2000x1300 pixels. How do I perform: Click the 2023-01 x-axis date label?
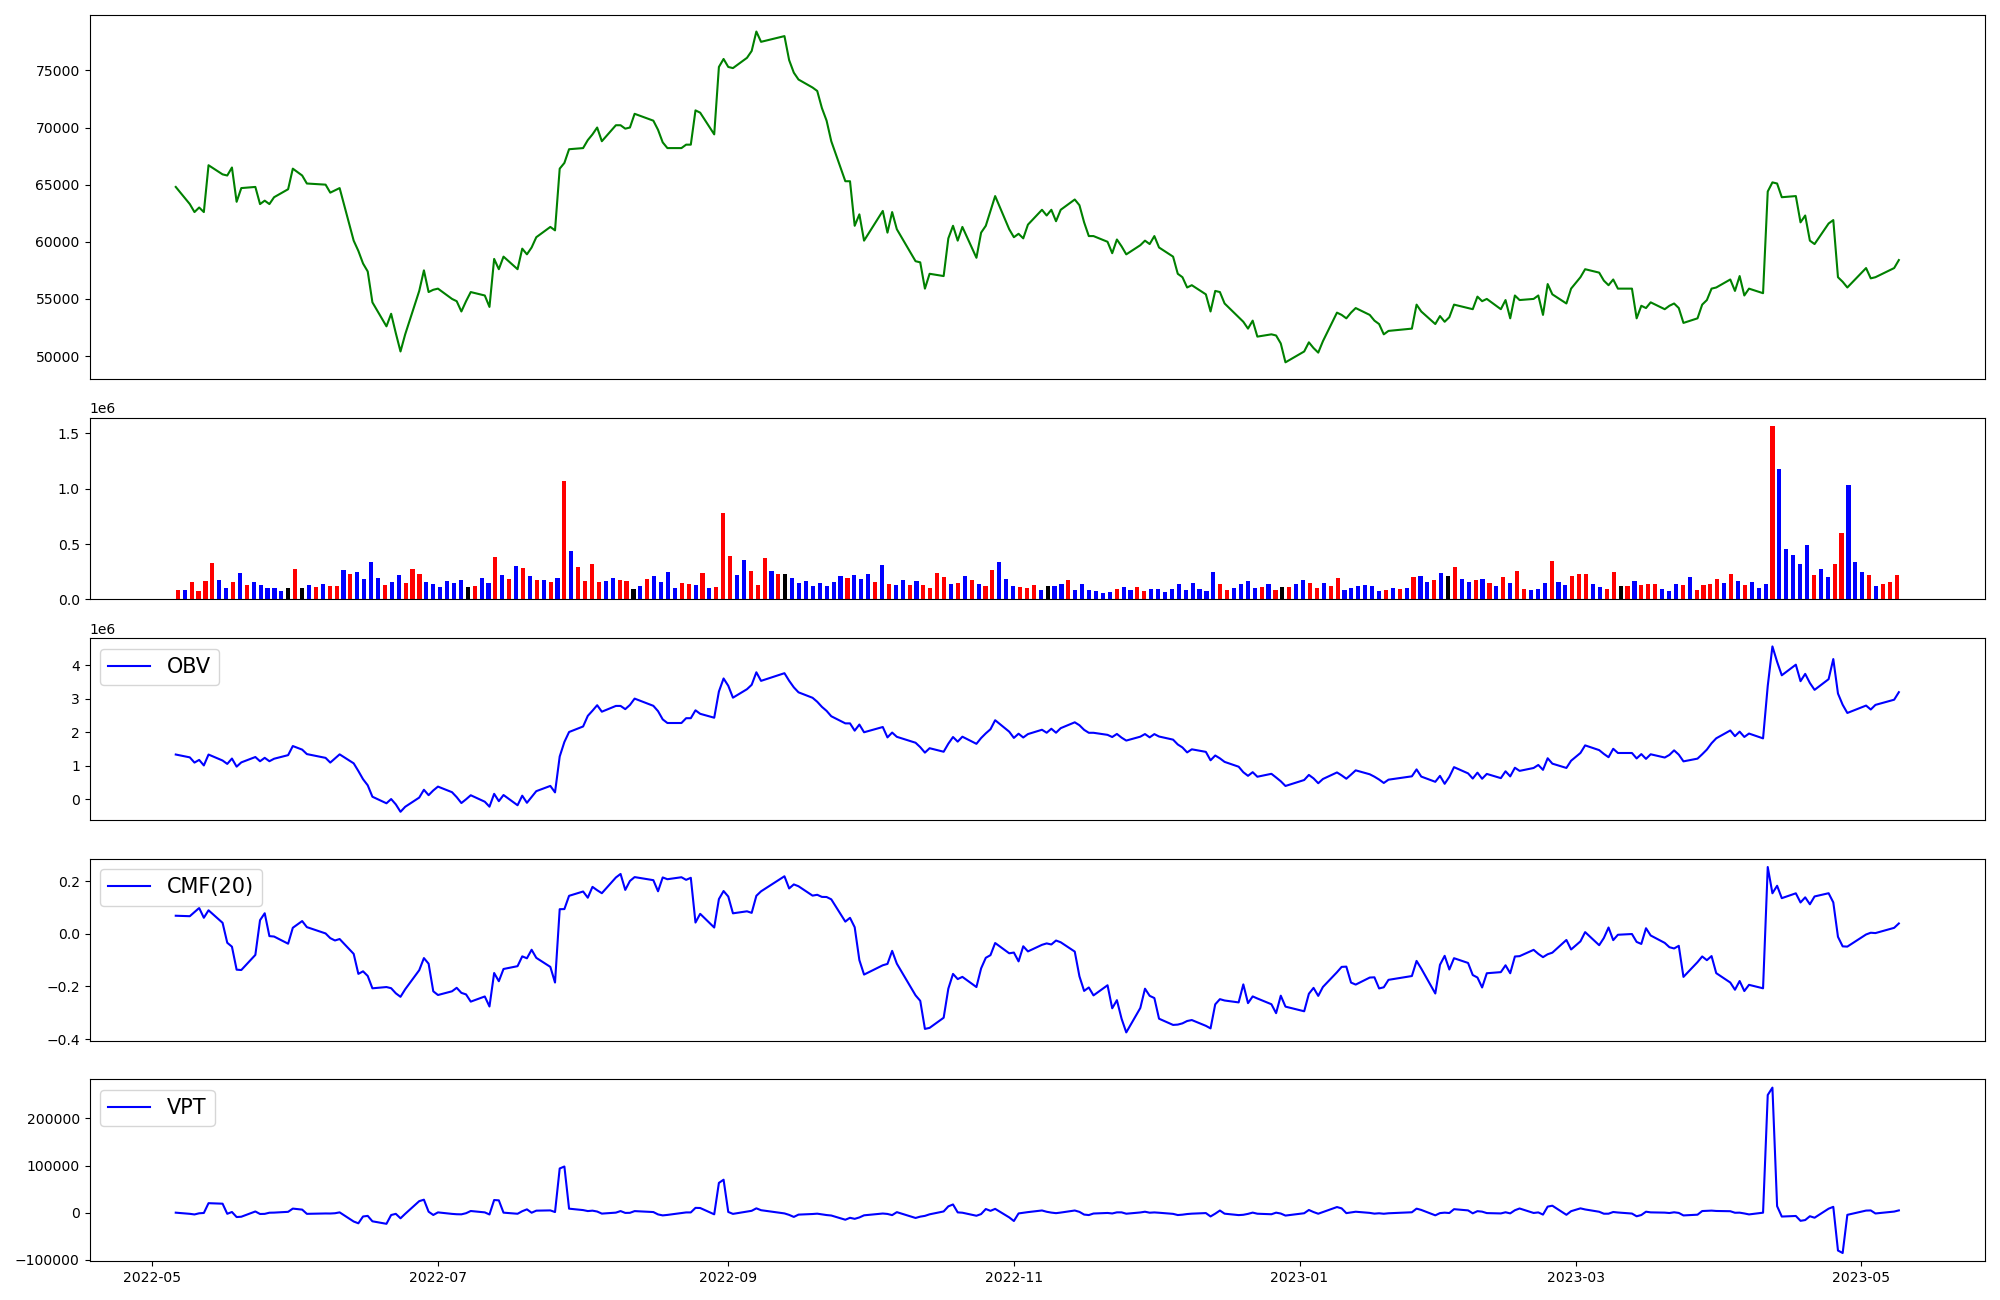[1299, 1276]
